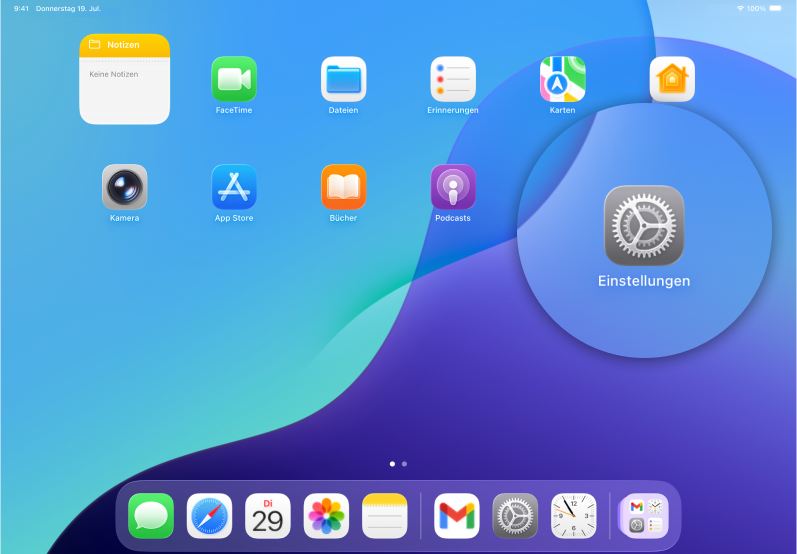Open Messages from the dock
Image resolution: width=797 pixels, height=554 pixels.
point(151,516)
